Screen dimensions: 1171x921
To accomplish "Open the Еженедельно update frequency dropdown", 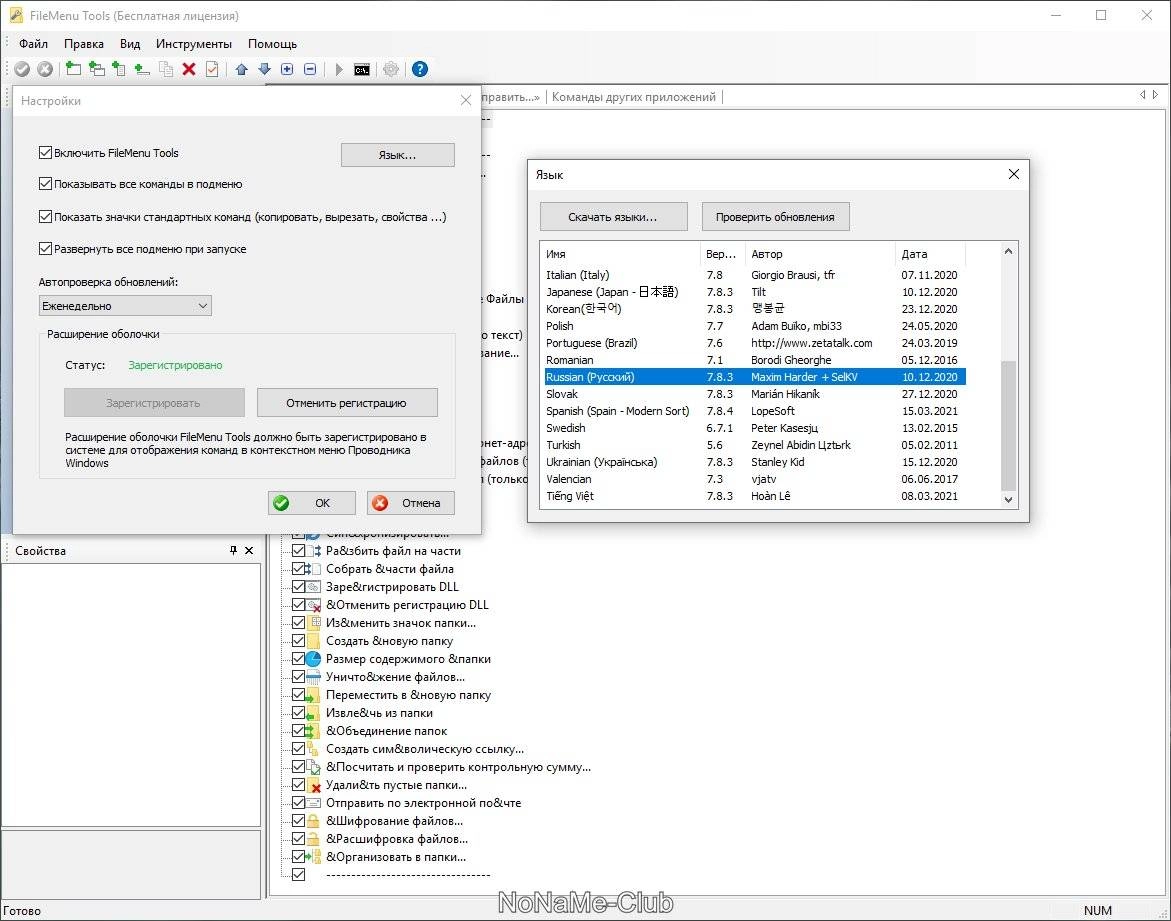I will click(125, 306).
